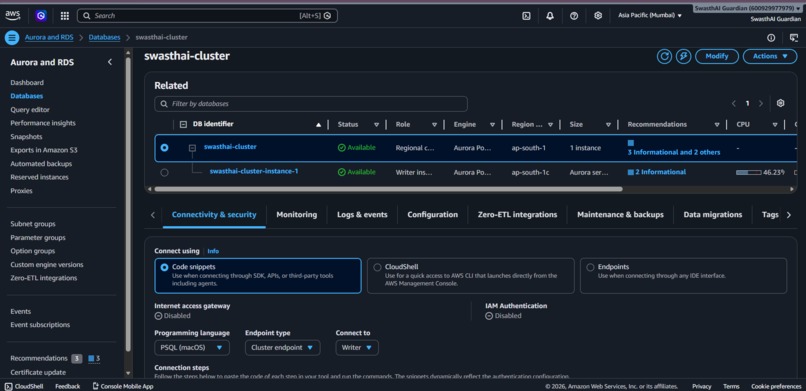Open Endpoint type Cluster endpoint dropdown
Image resolution: width=806 pixels, height=391 pixels.
282,348
